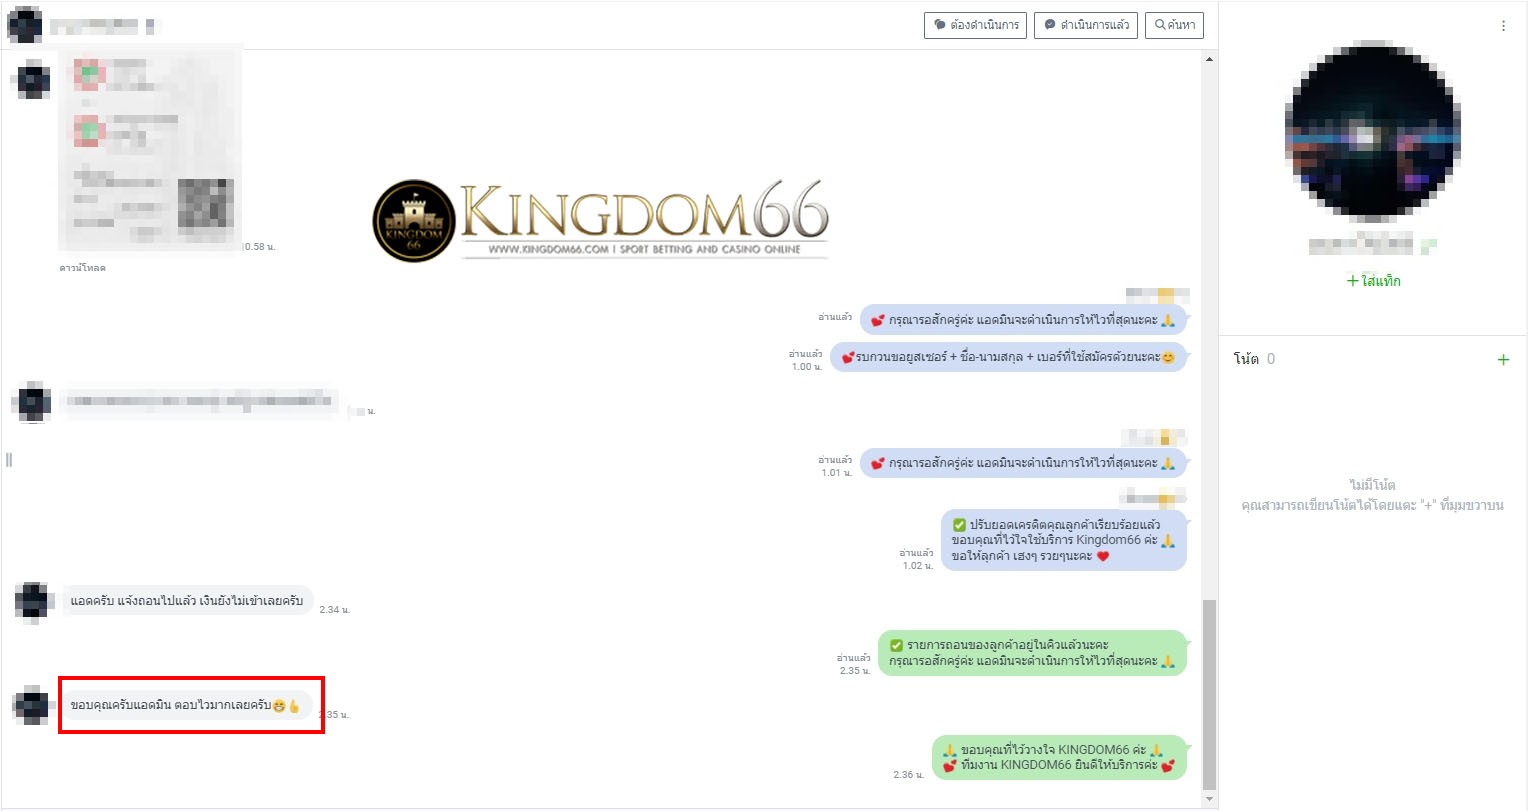Add a new note with plus icon

click(1503, 360)
